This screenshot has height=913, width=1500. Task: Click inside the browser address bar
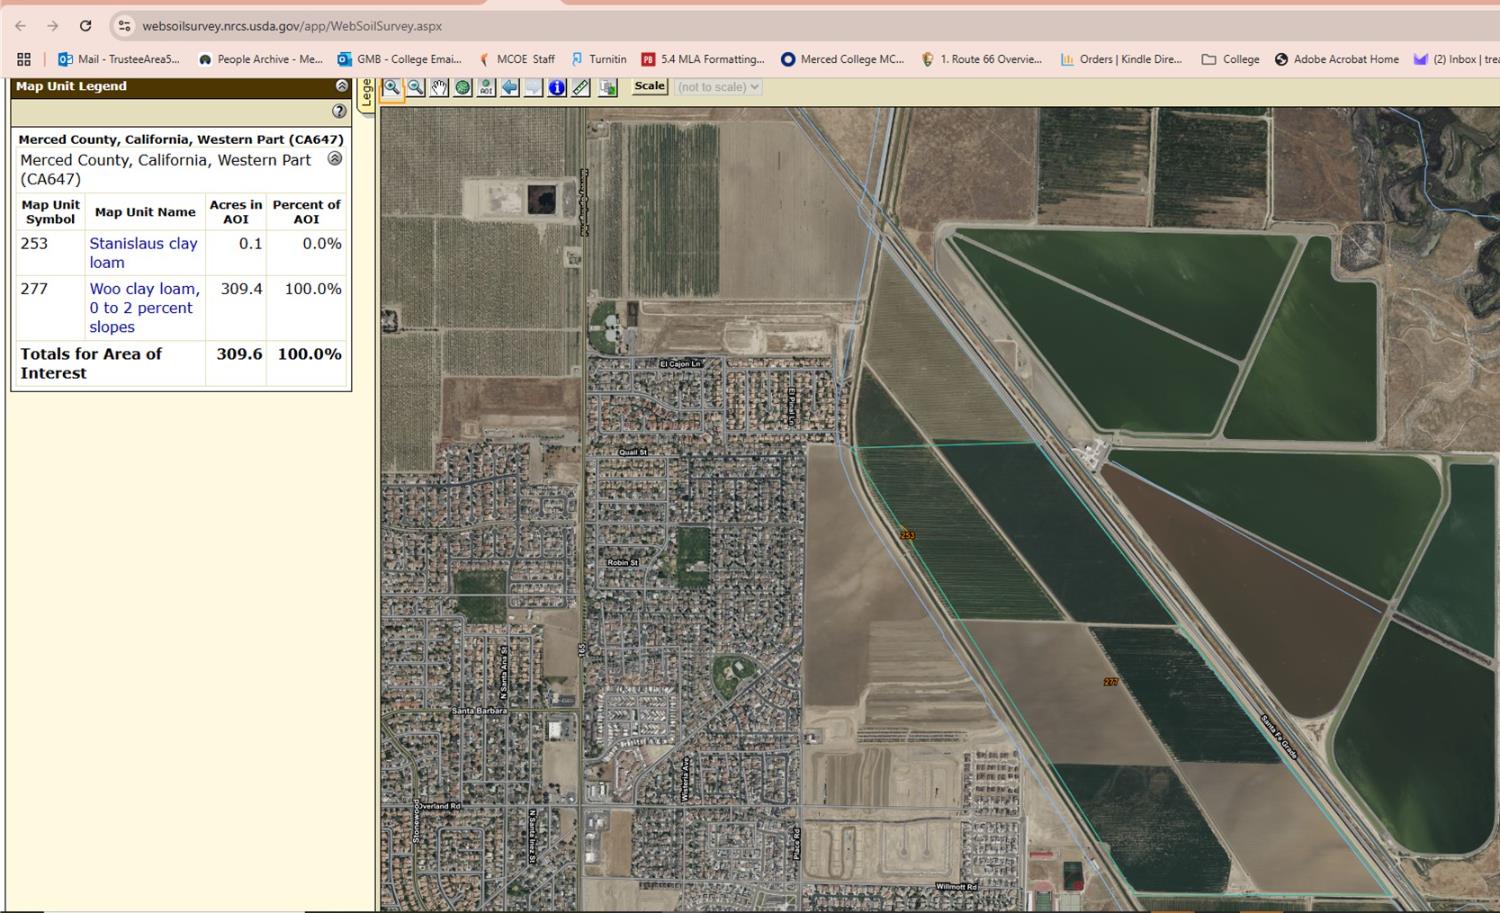click(280, 26)
